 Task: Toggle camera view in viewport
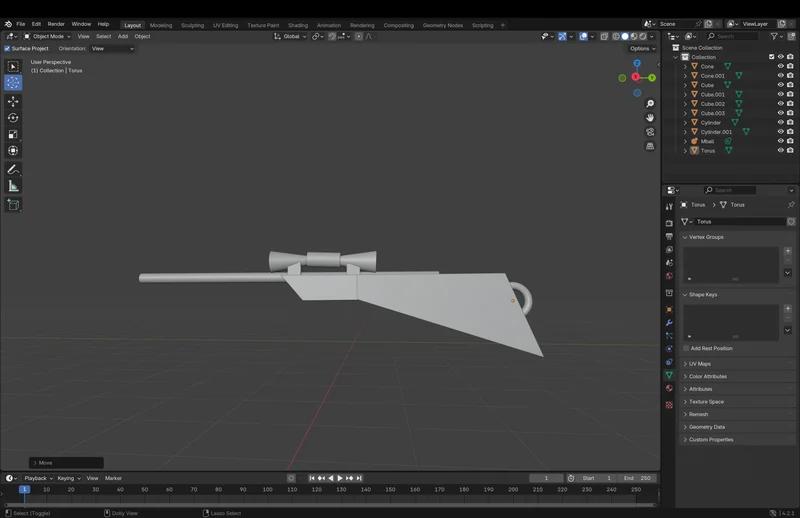pos(650,132)
